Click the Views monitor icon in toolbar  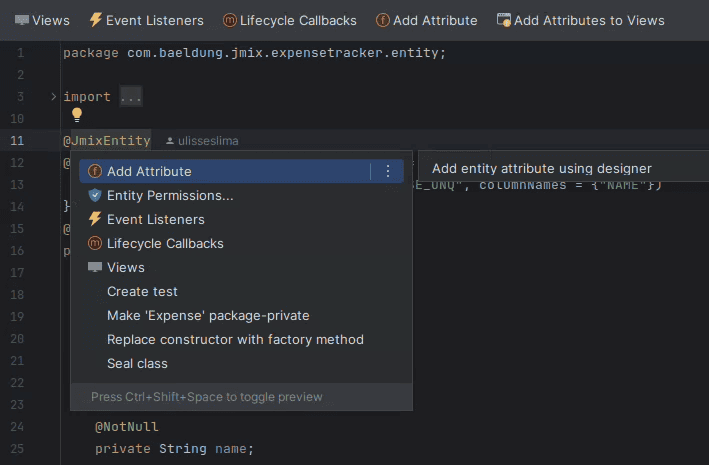point(22,20)
